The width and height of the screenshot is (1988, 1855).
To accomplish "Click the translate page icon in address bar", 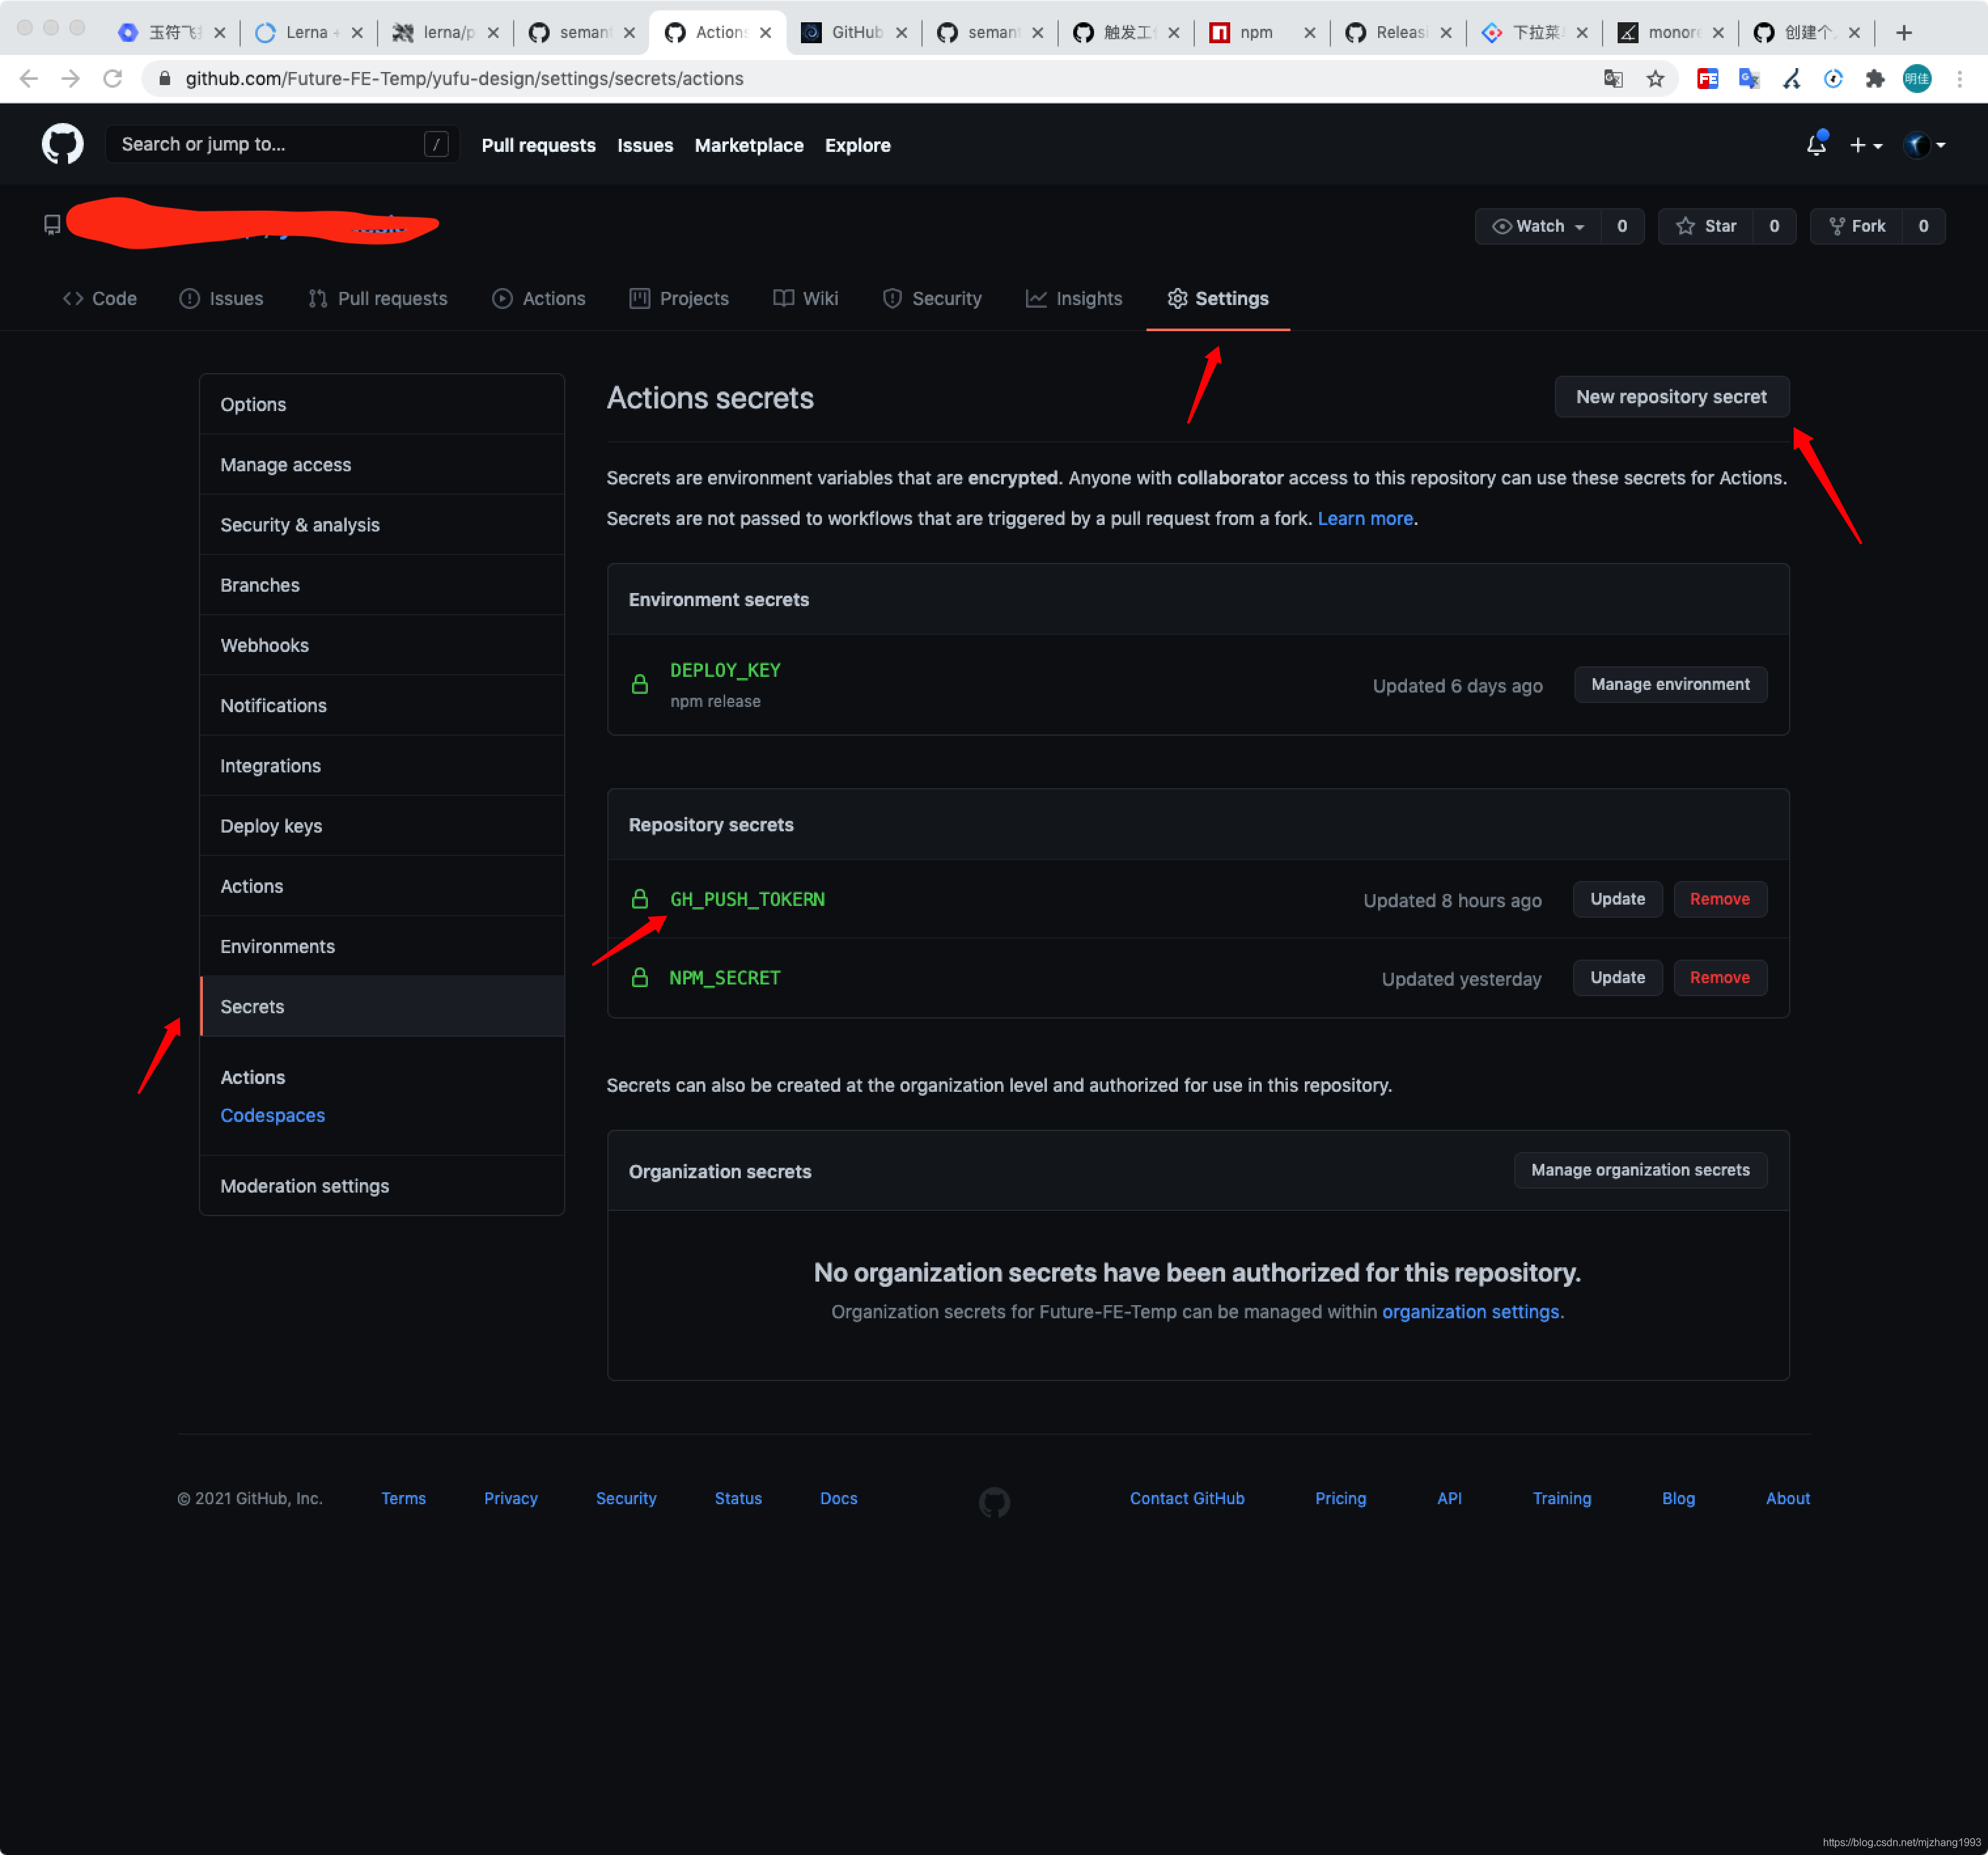I will click(1612, 79).
